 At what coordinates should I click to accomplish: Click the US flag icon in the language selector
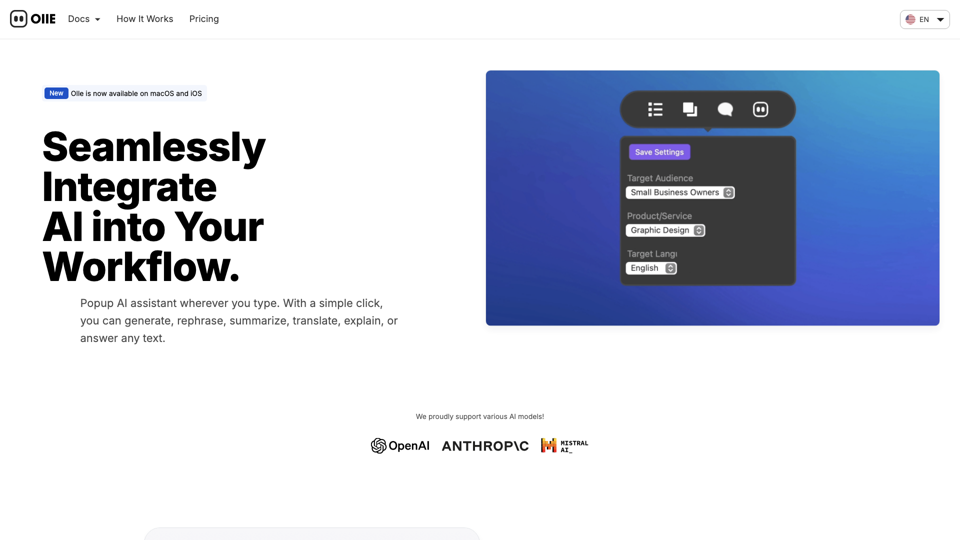click(x=910, y=19)
